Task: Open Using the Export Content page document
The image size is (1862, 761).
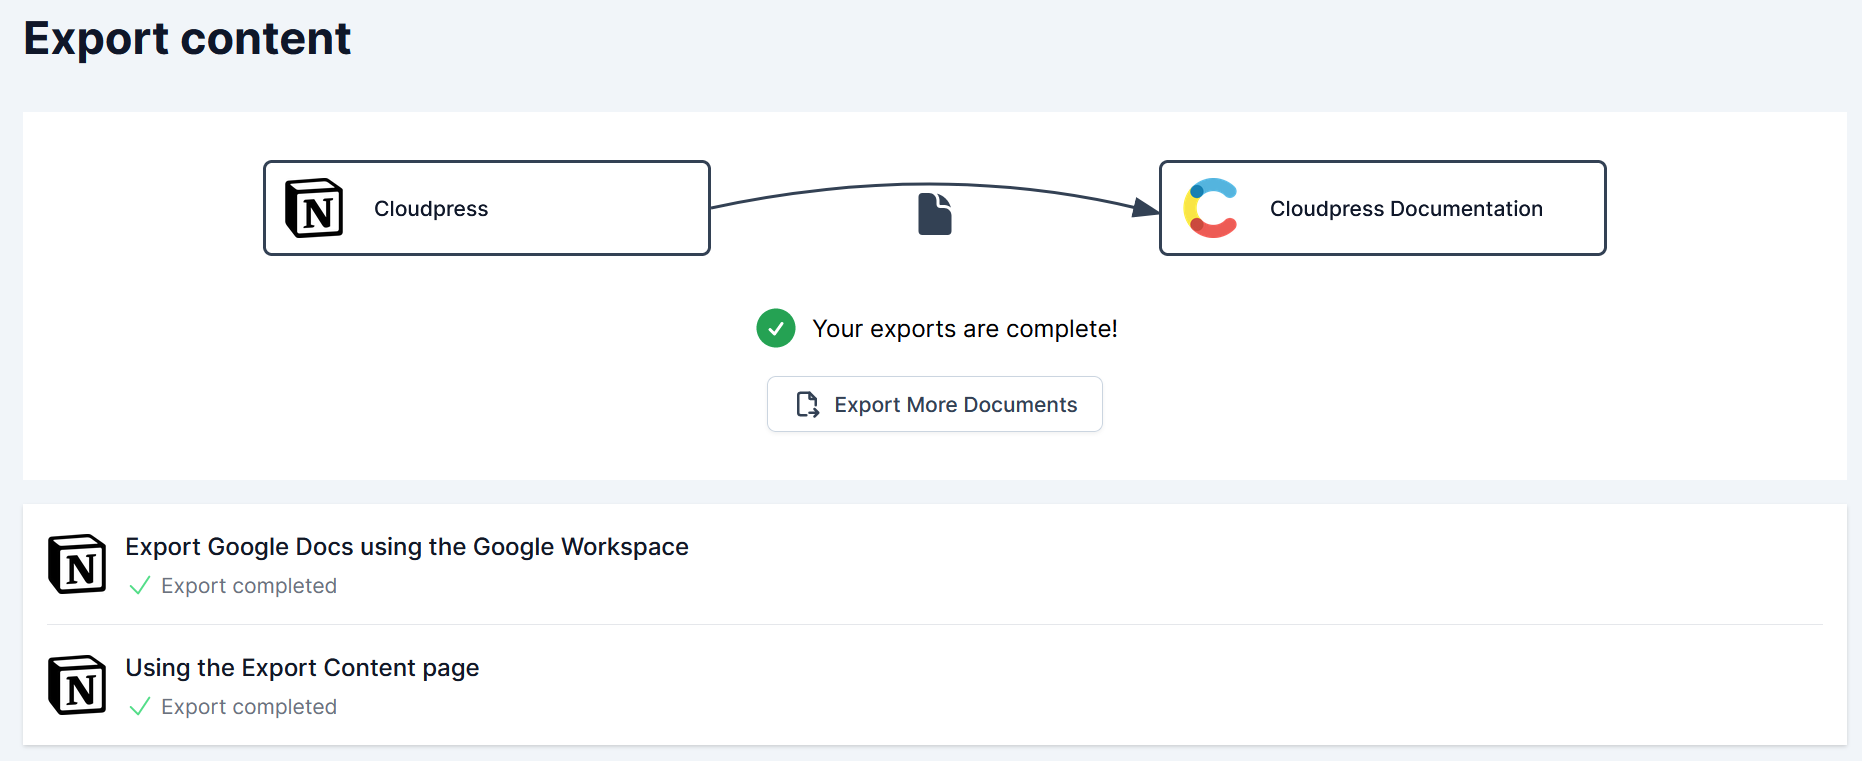Action: tap(302, 668)
